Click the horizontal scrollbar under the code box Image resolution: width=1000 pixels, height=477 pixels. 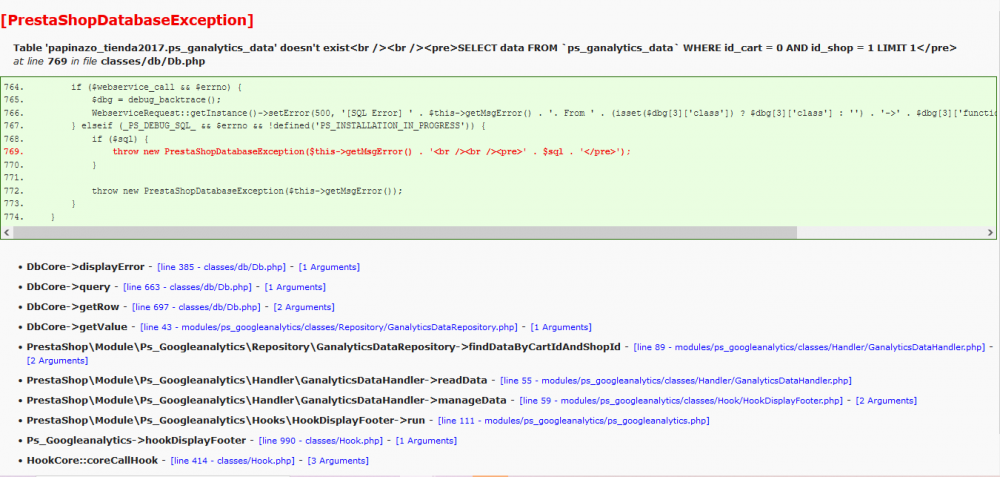404,233
